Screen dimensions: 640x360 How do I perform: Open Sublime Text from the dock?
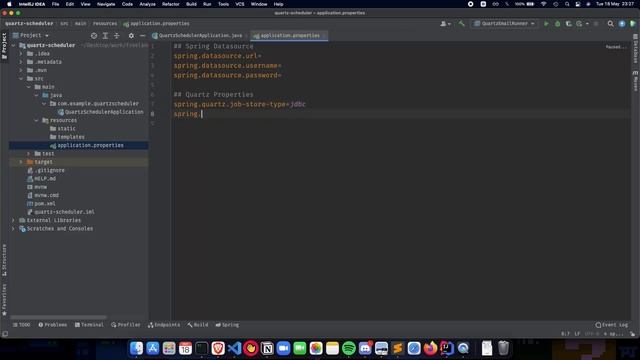click(x=398, y=348)
